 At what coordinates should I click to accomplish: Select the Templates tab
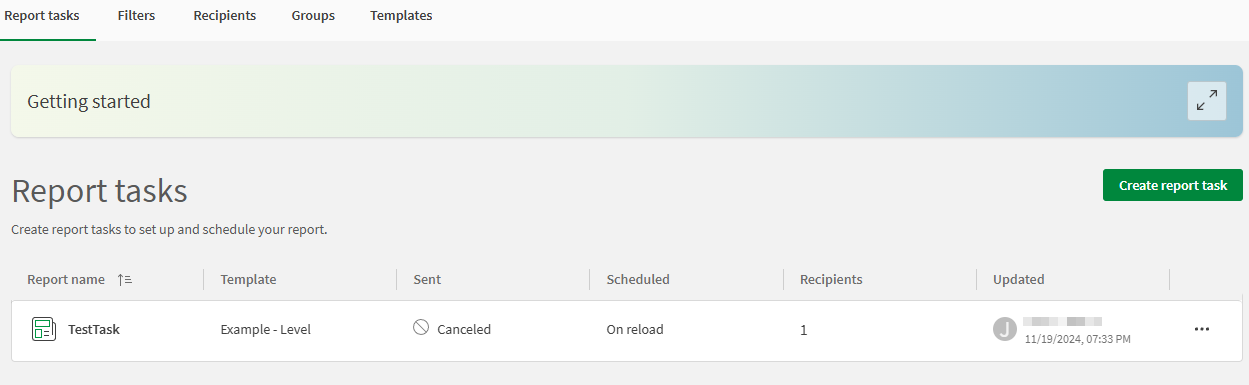pyautogui.click(x=401, y=16)
